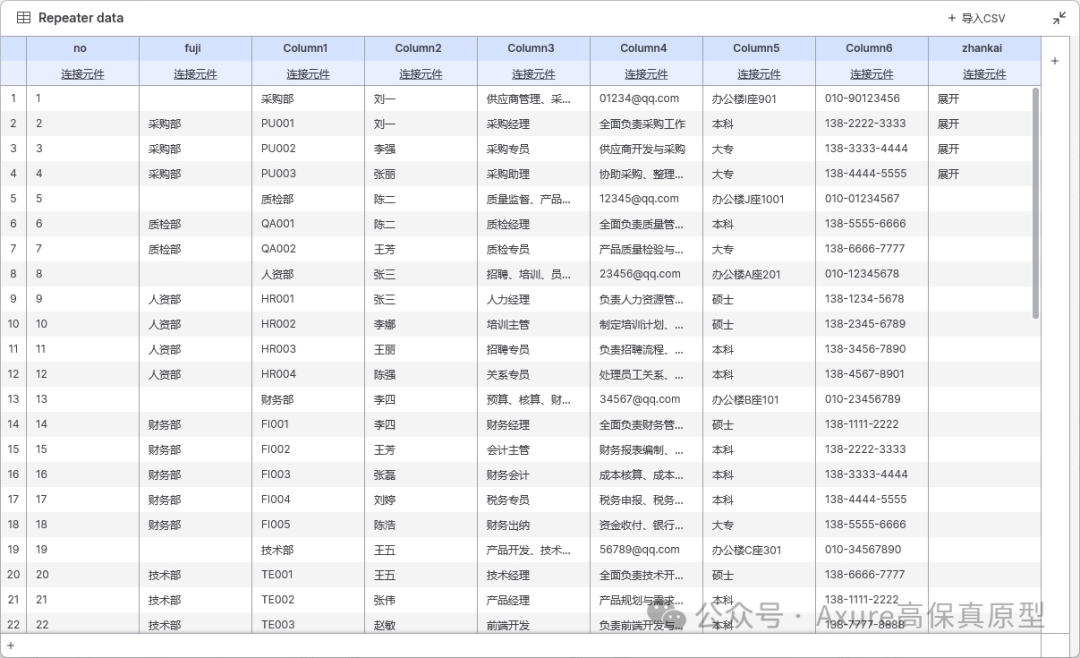Click cell 138-3456-7890
The height and width of the screenshot is (658, 1080).
tap(872, 349)
